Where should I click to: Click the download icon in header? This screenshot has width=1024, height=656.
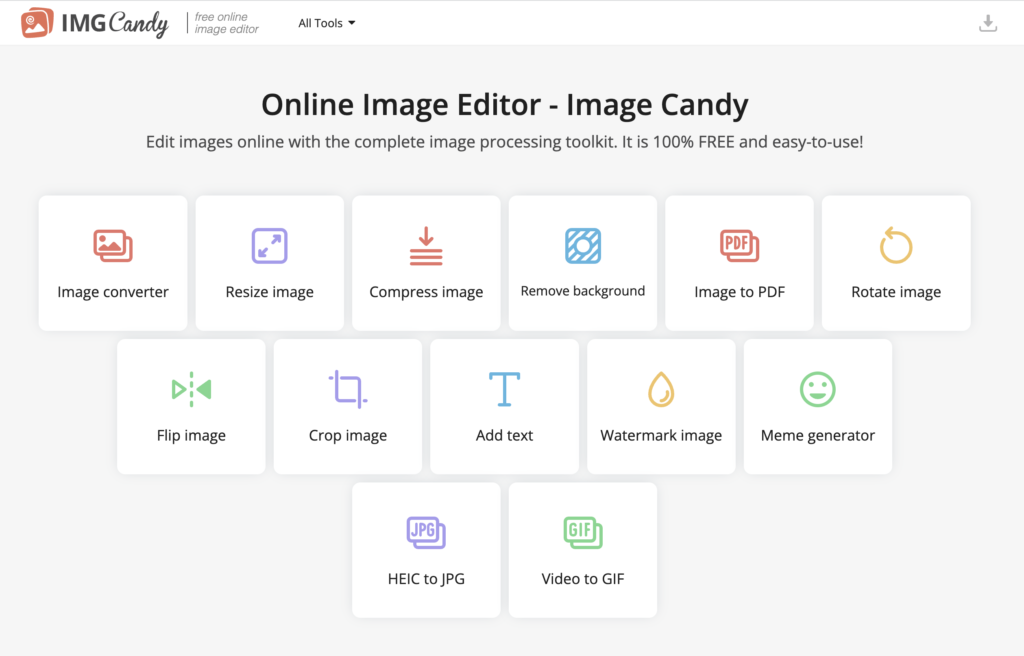(x=988, y=24)
